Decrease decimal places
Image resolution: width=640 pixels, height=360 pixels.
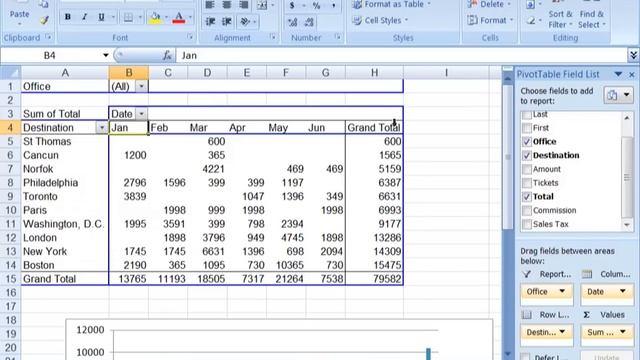pyautogui.click(x=309, y=22)
